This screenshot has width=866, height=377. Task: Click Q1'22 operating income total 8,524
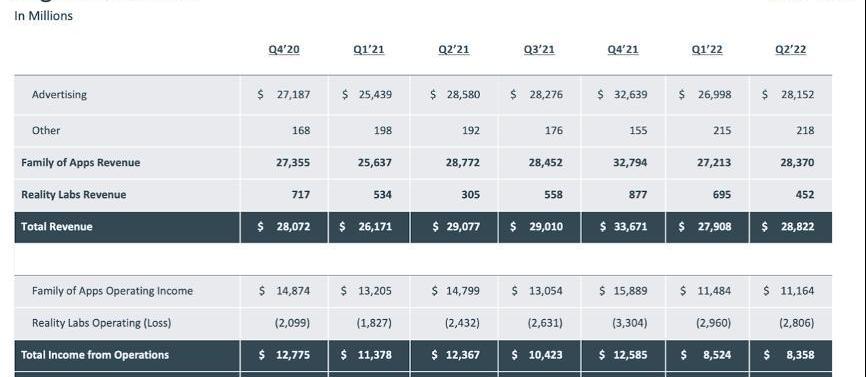pos(714,354)
